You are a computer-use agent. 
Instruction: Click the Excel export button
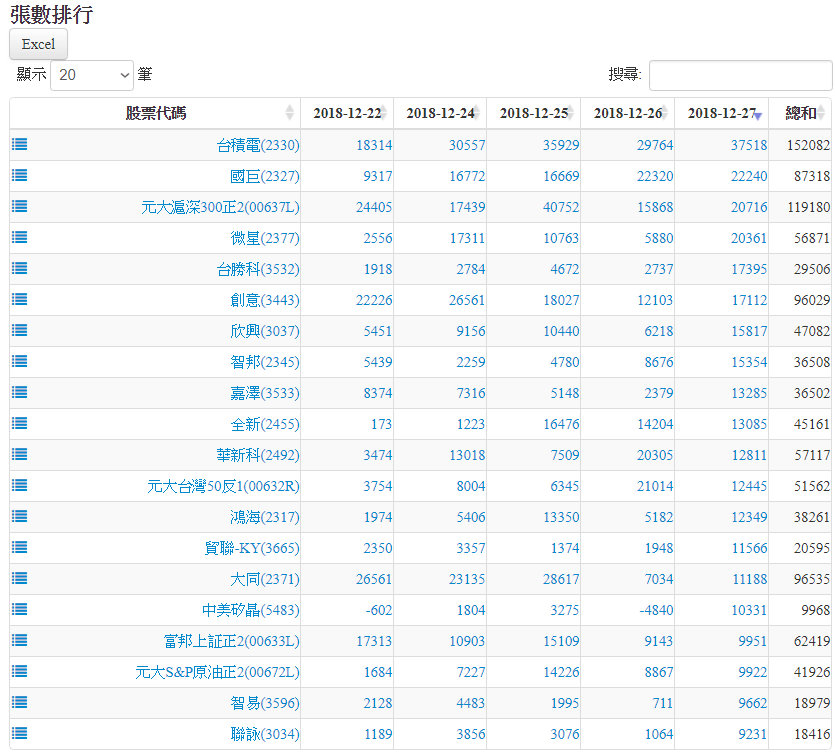[38, 44]
